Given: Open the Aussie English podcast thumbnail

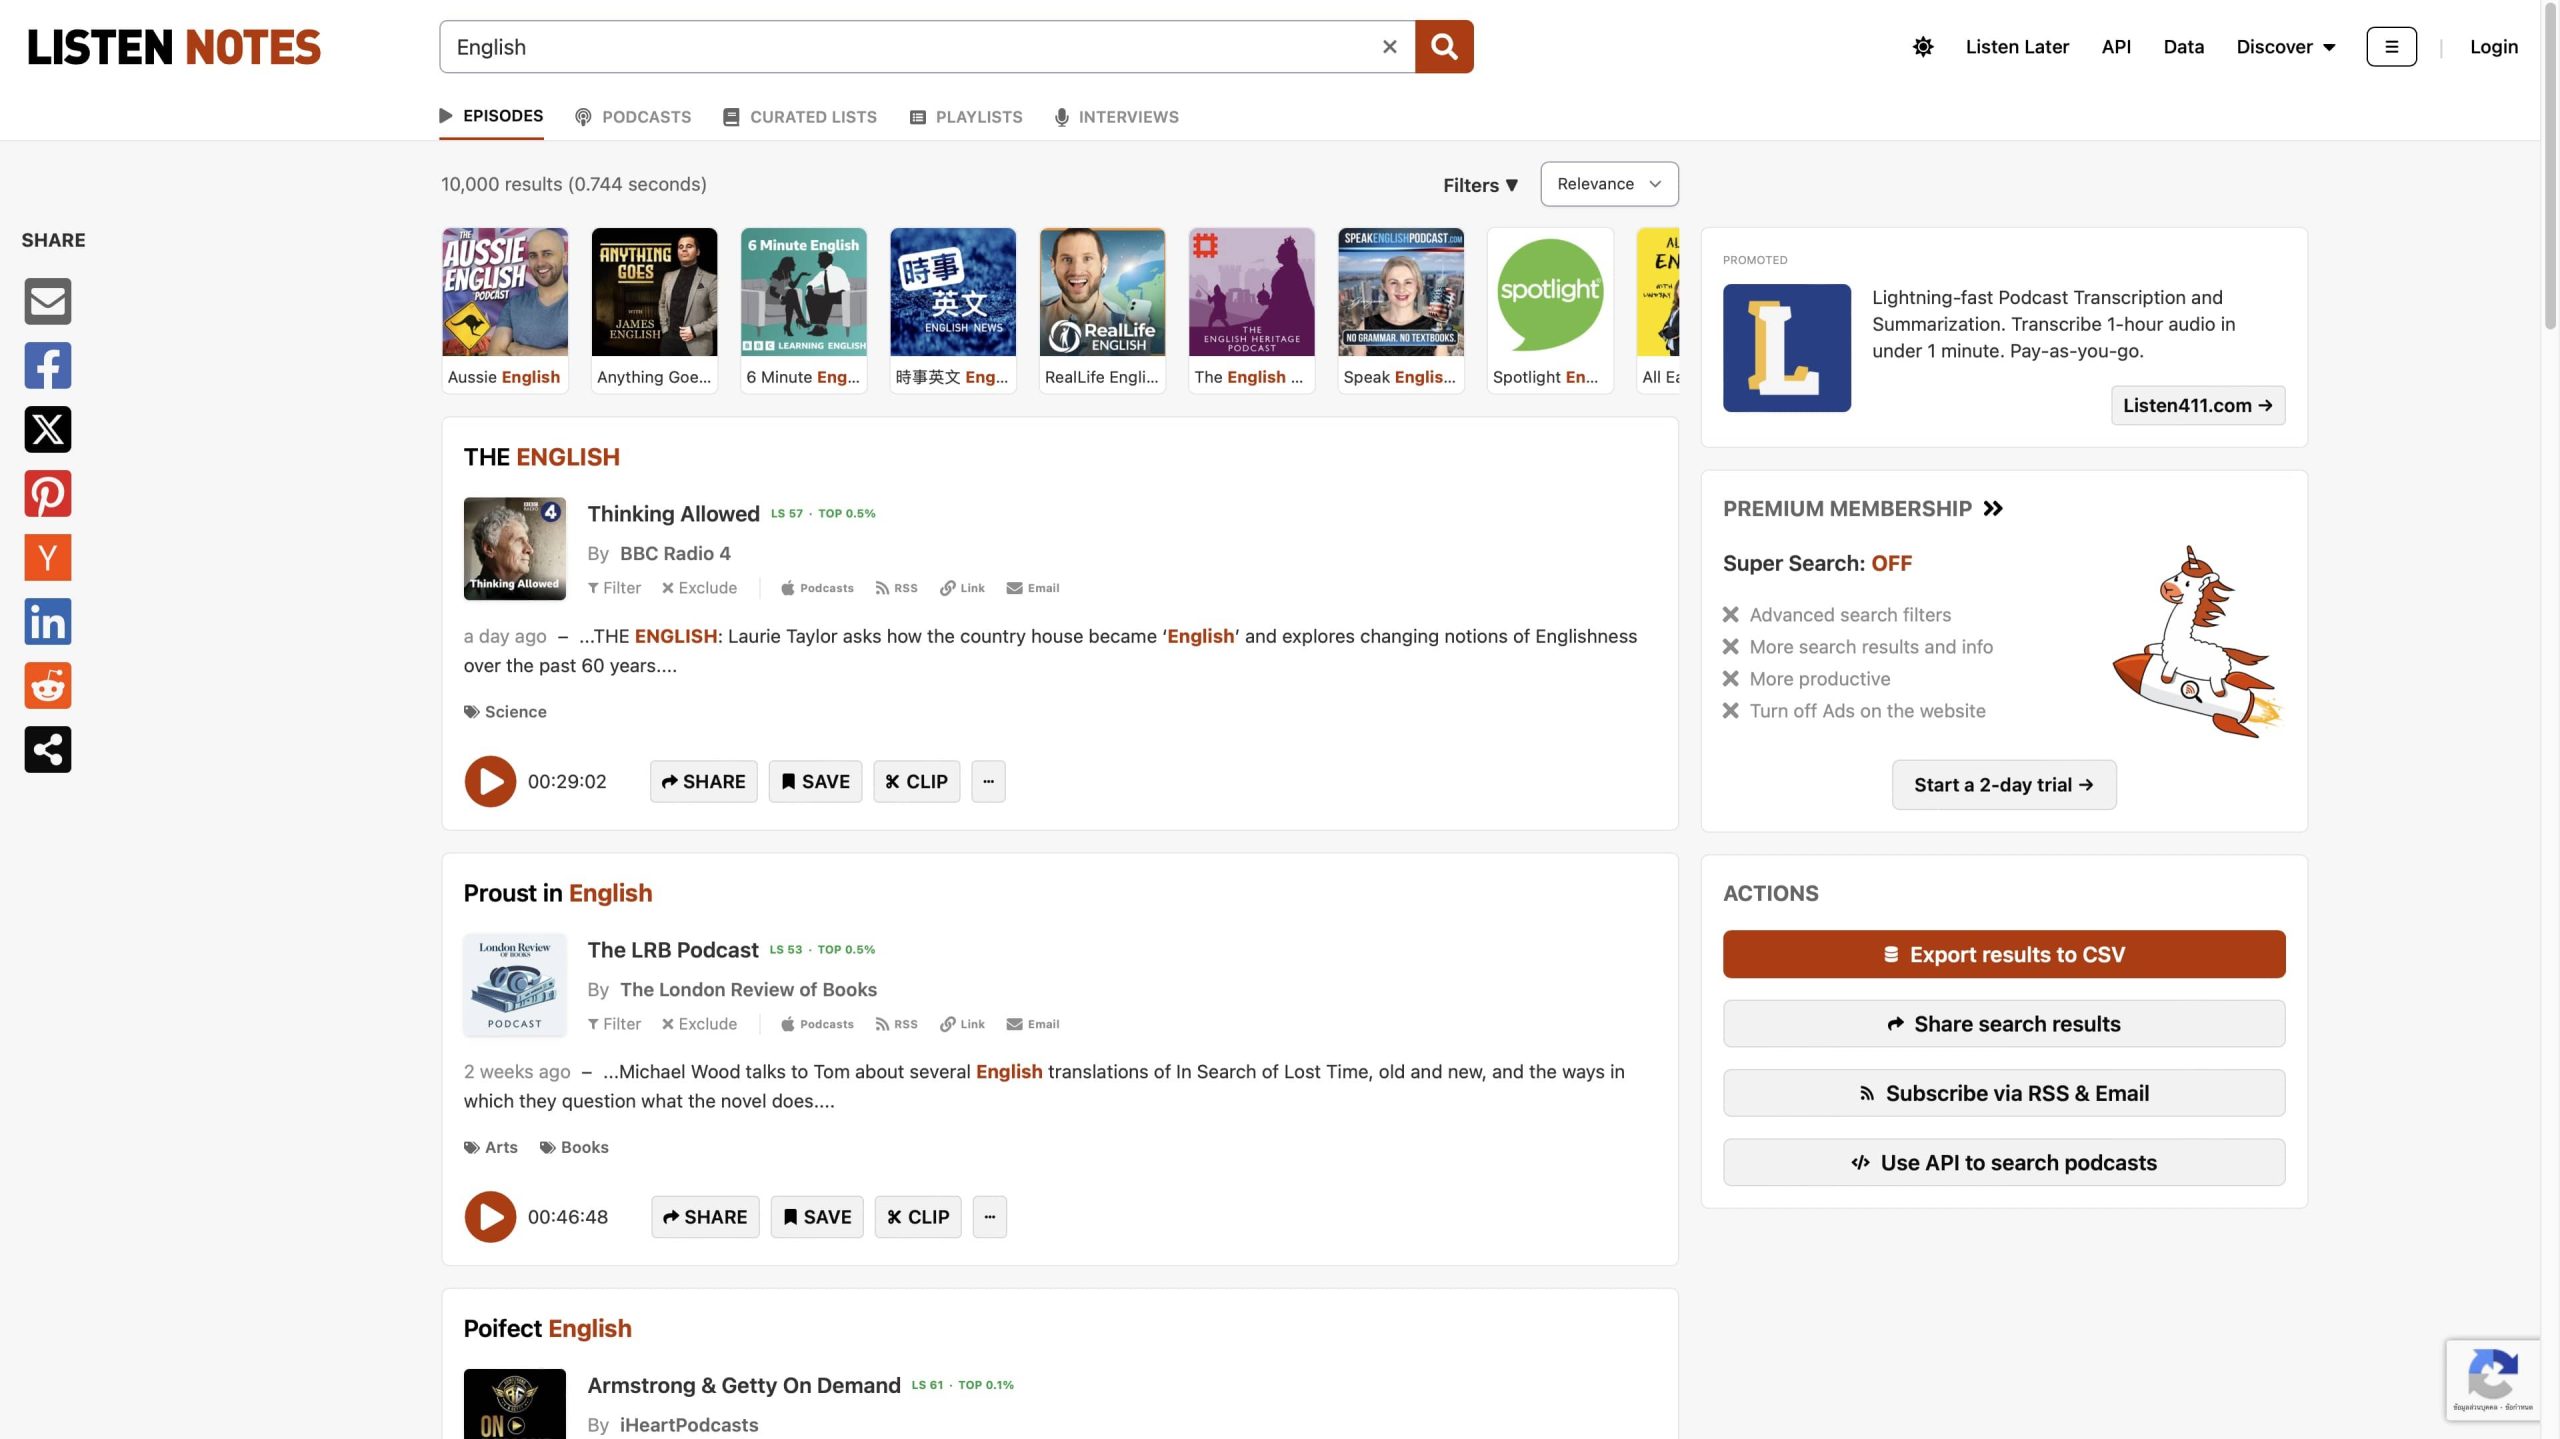Looking at the screenshot, I should coord(505,293).
